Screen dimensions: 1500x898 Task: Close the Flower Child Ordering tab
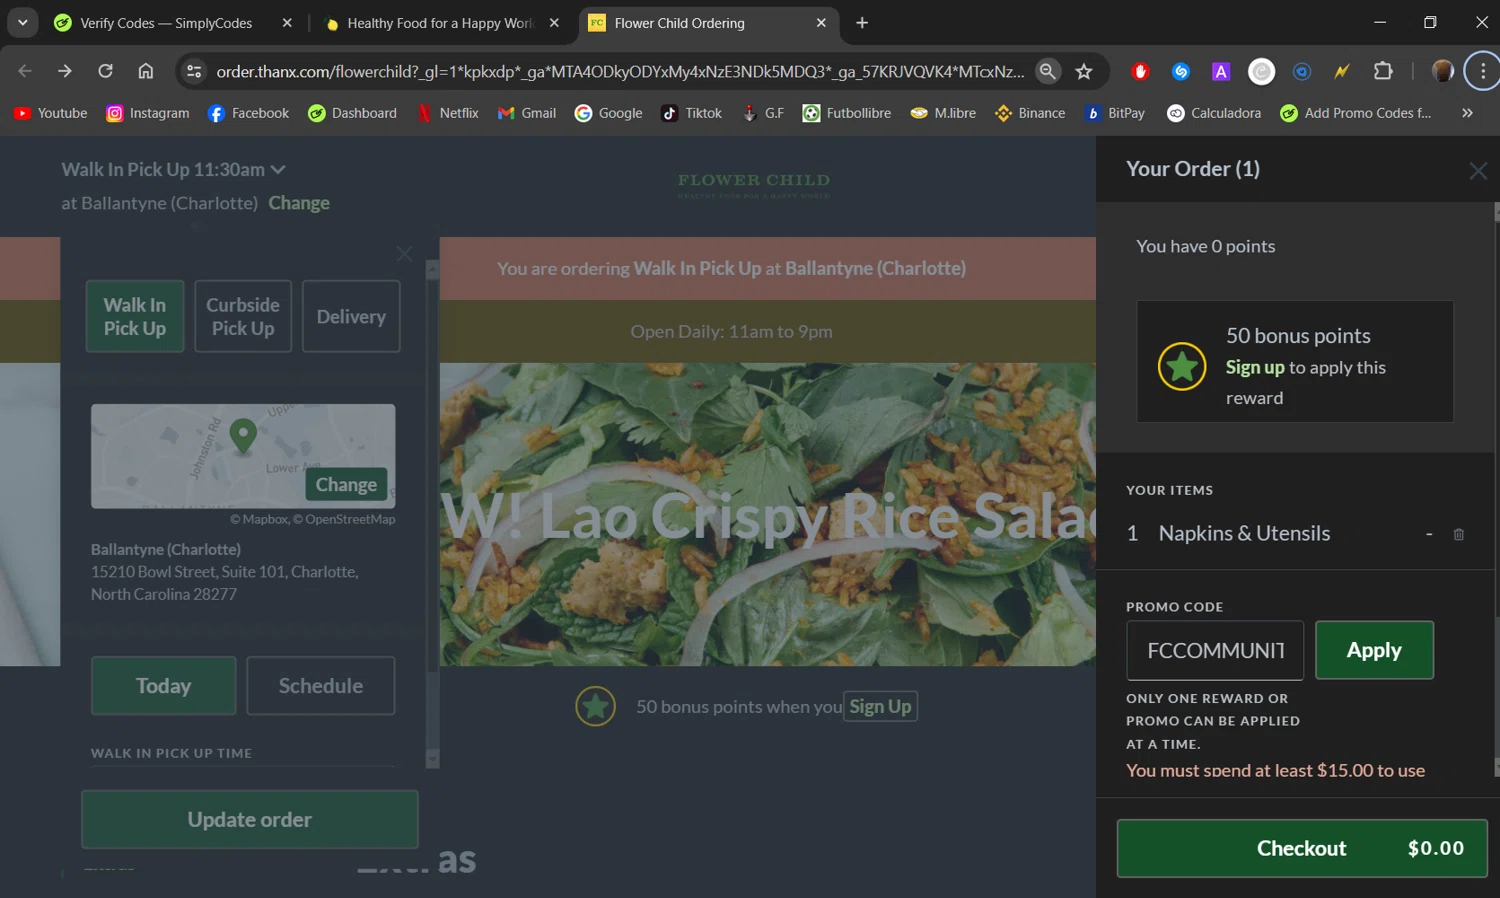click(x=821, y=23)
